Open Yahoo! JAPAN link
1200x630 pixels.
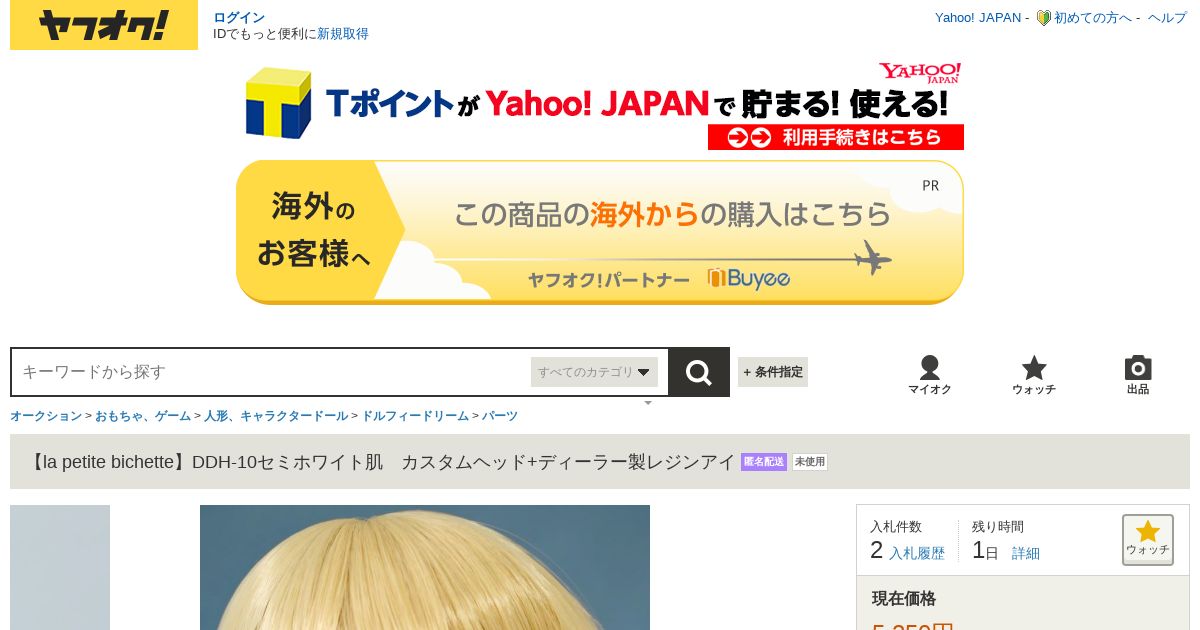[978, 17]
